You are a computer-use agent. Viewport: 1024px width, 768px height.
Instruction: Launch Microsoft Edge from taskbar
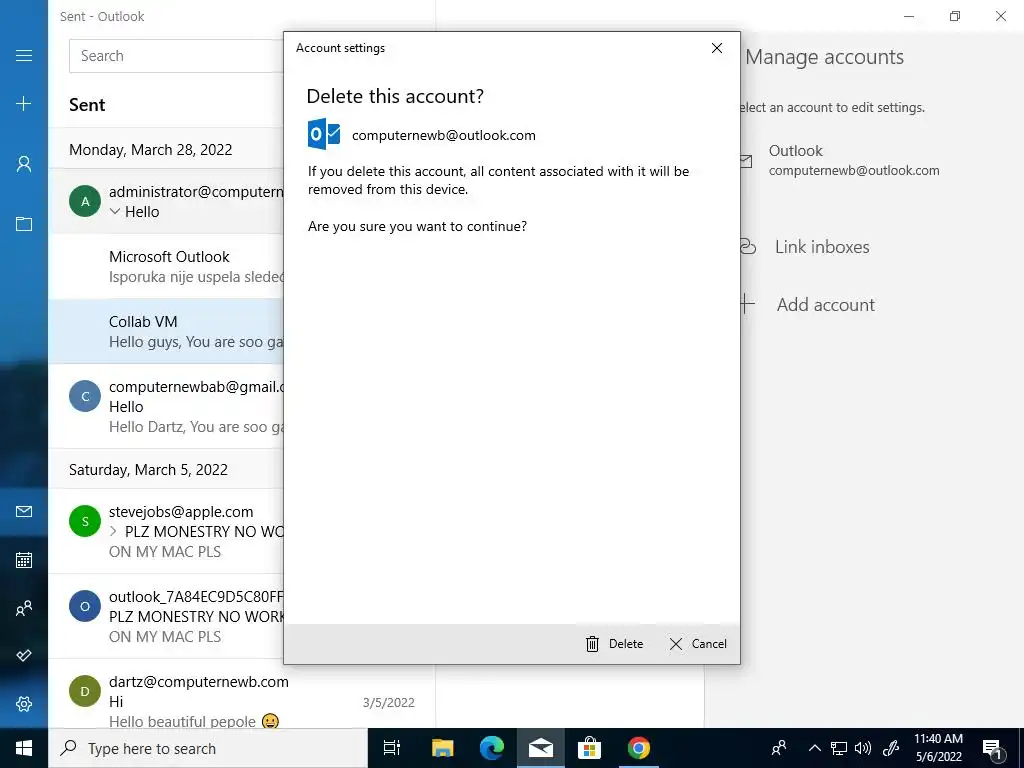492,748
